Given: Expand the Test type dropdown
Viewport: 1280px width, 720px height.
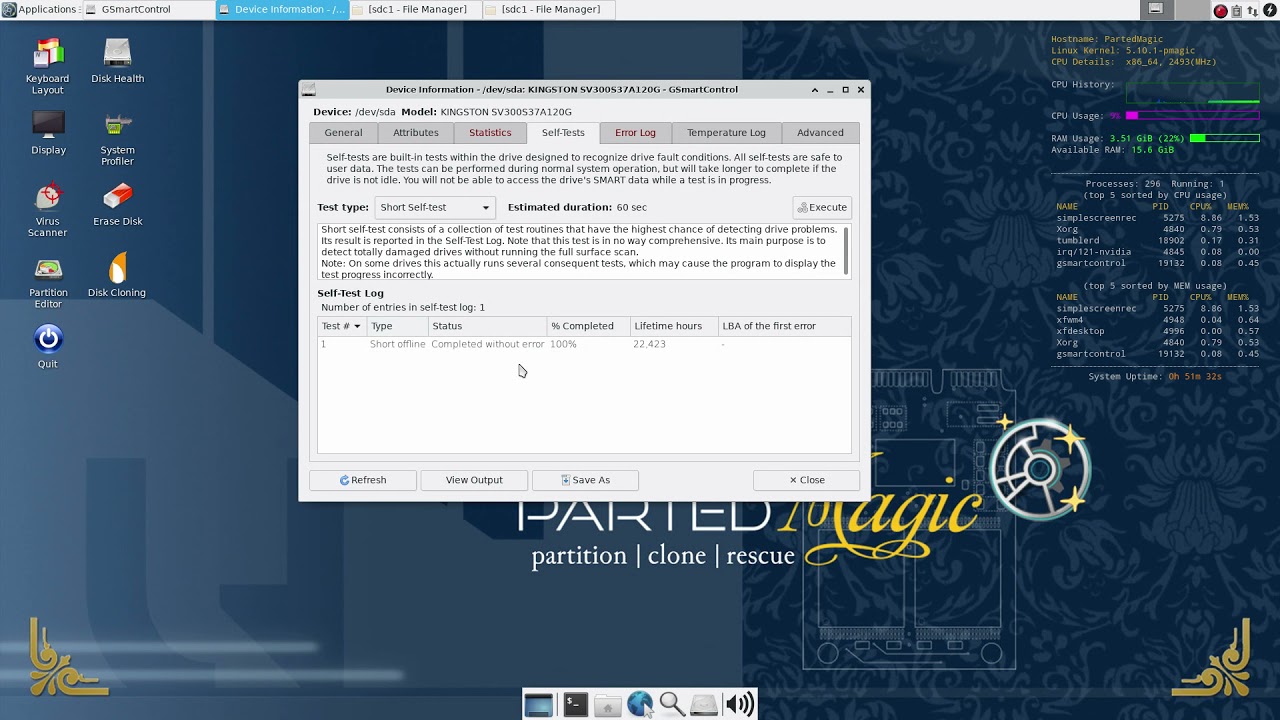Looking at the screenshot, I should pos(435,207).
